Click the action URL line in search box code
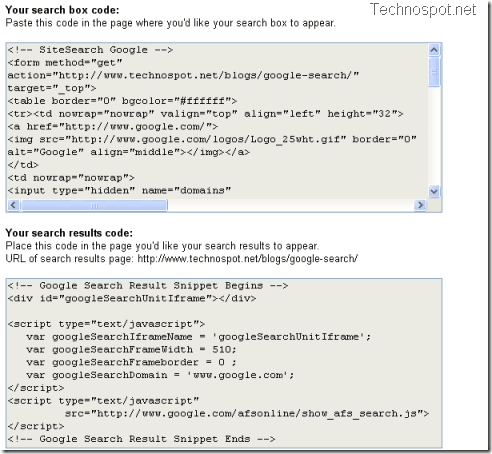Image resolution: width=492 pixels, height=454 pixels. (183, 75)
